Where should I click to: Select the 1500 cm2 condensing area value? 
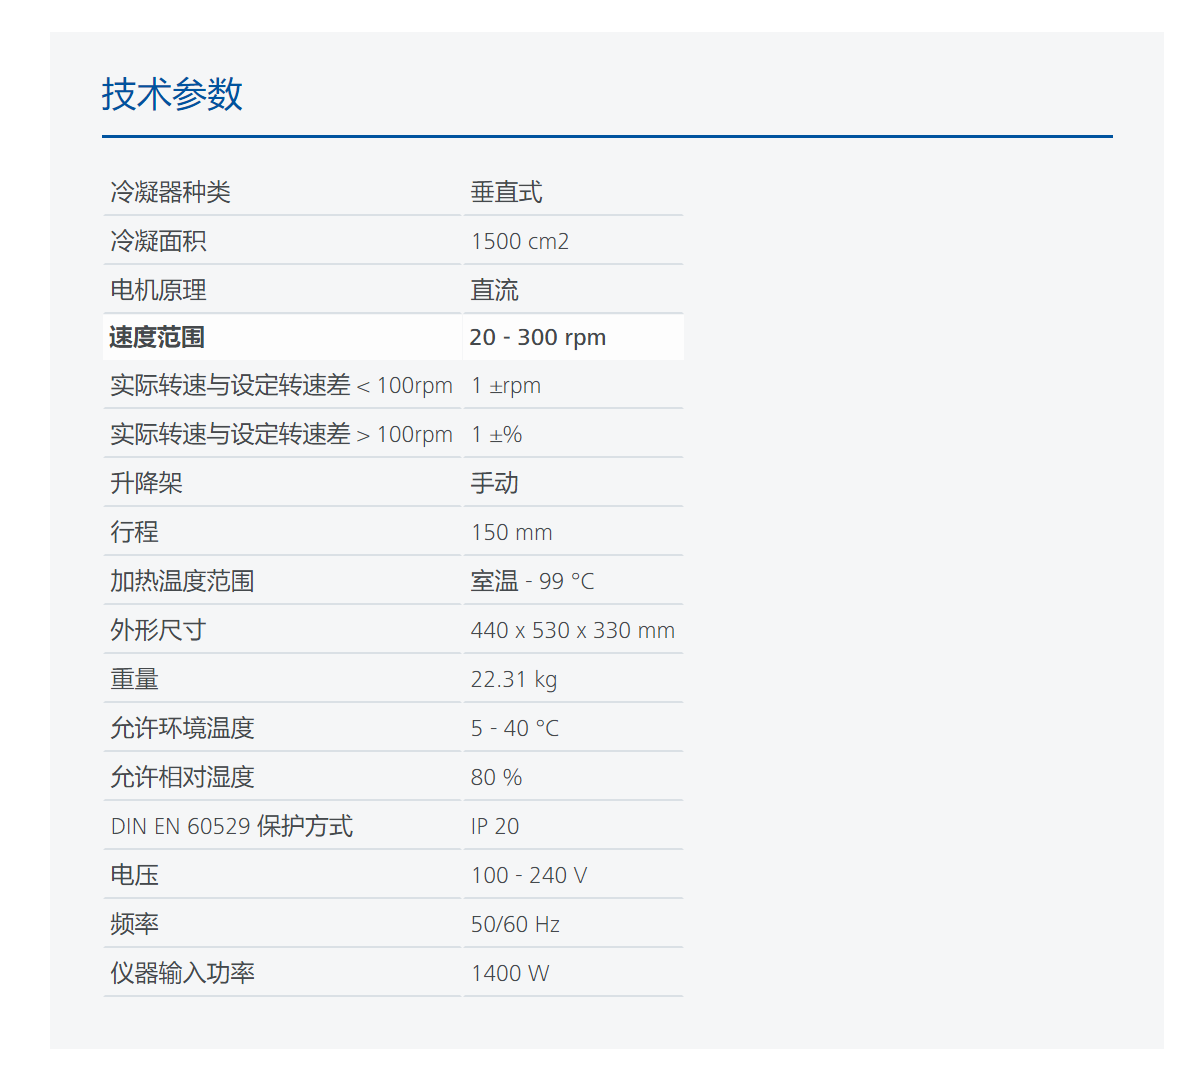click(519, 241)
